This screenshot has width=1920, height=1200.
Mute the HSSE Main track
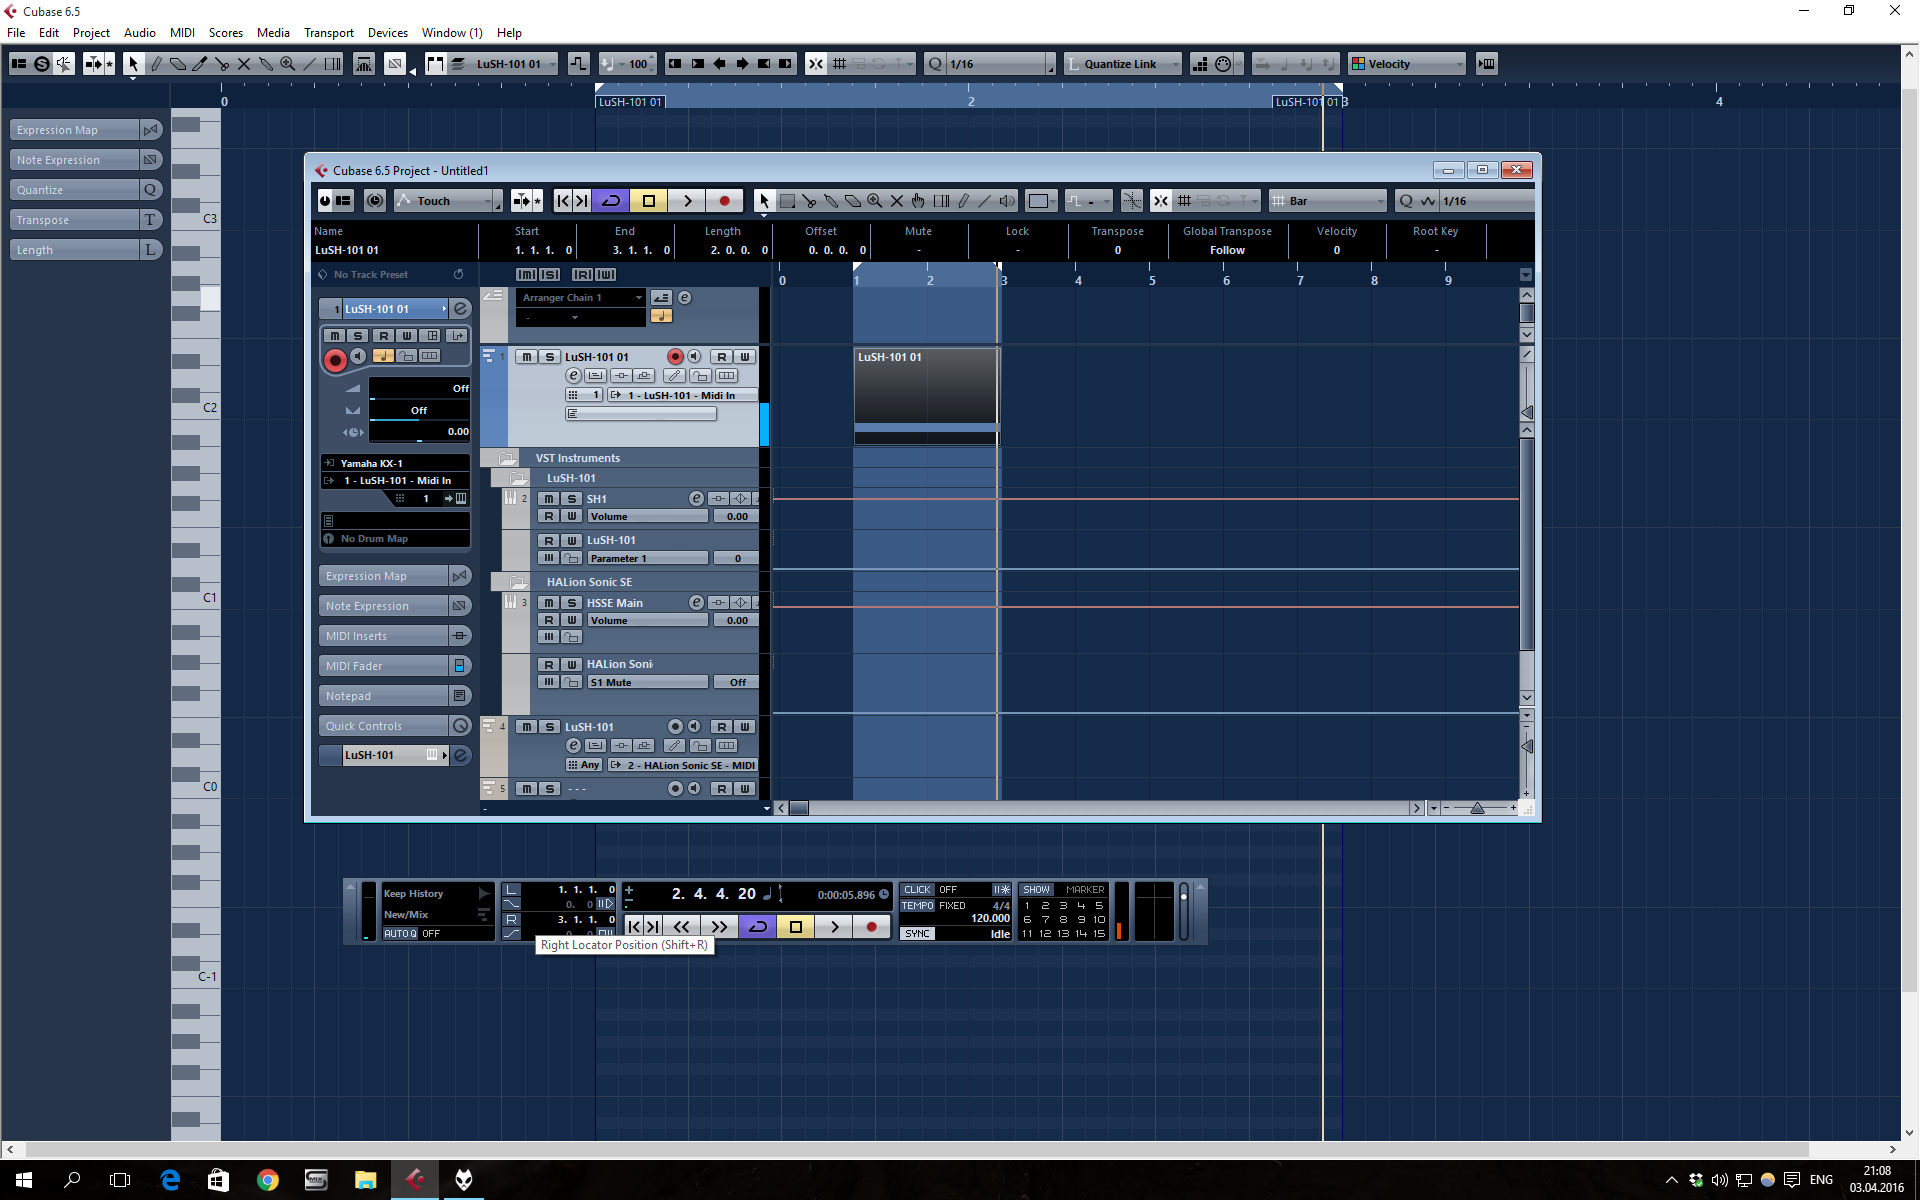[x=549, y=603]
